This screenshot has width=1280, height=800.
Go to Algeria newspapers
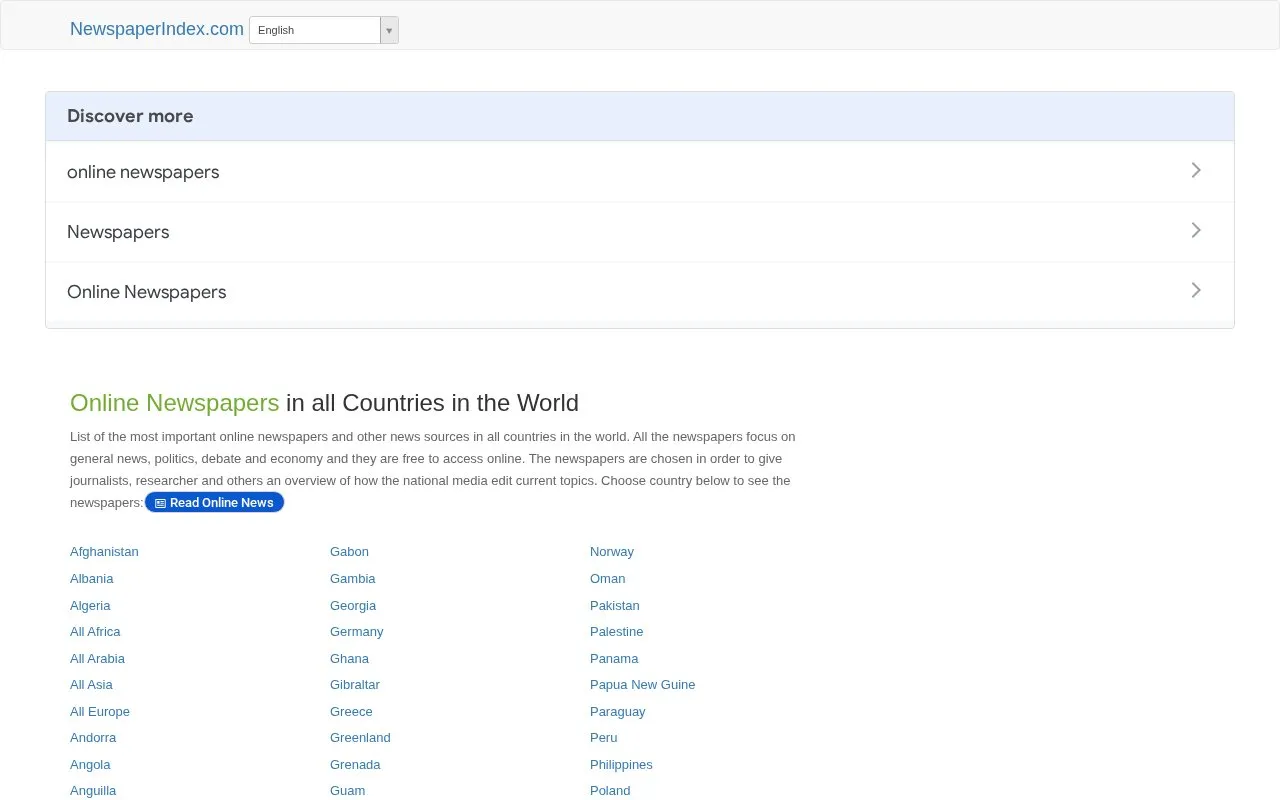(x=90, y=606)
